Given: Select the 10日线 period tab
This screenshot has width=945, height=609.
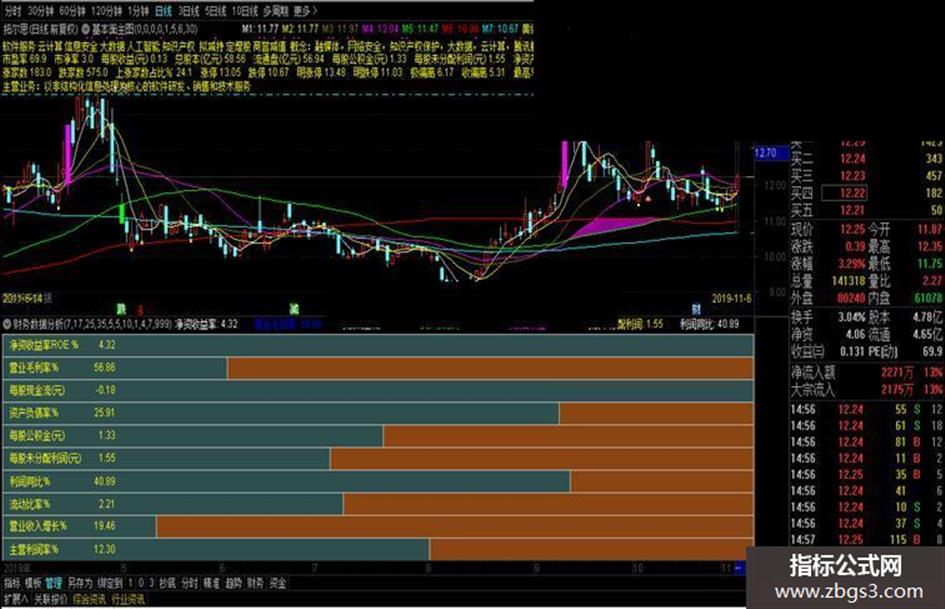Looking at the screenshot, I should click(244, 11).
